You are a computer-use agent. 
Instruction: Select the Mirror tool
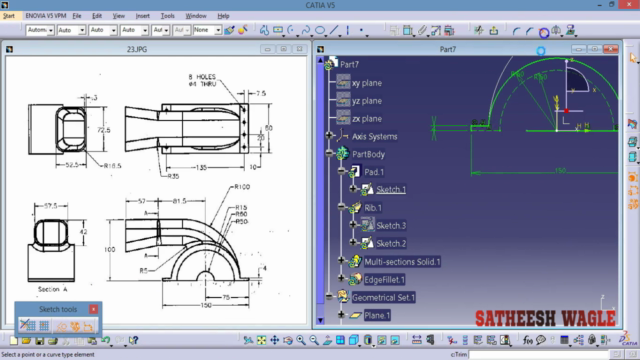pos(556,31)
